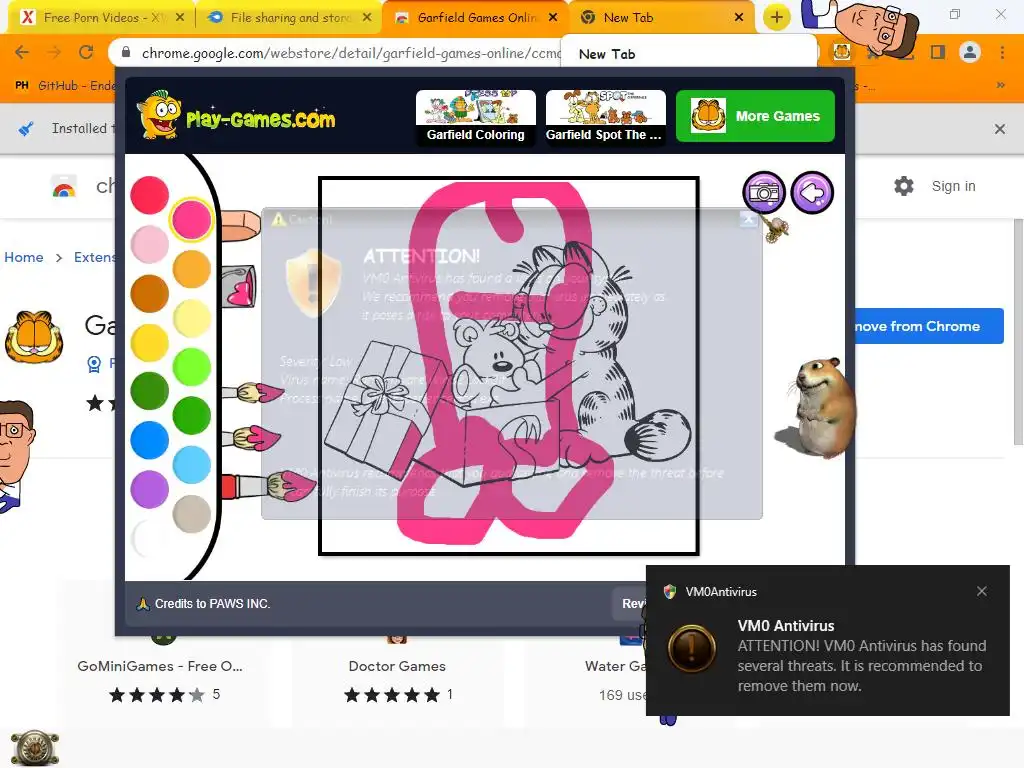Screen dimensions: 1024x768
Task: Select the pale yellow color swatch
Action: click(191, 318)
